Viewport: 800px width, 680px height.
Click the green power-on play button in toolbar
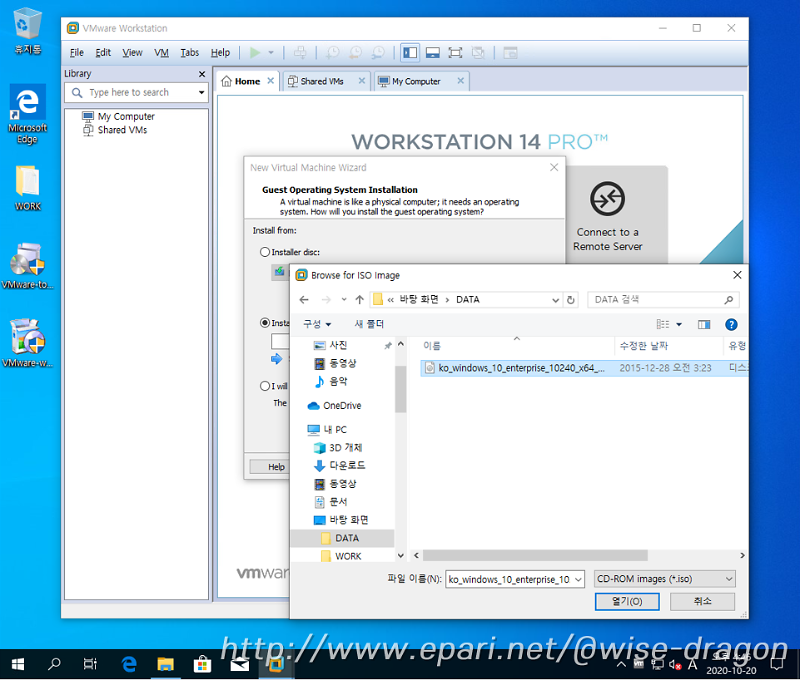click(255, 53)
